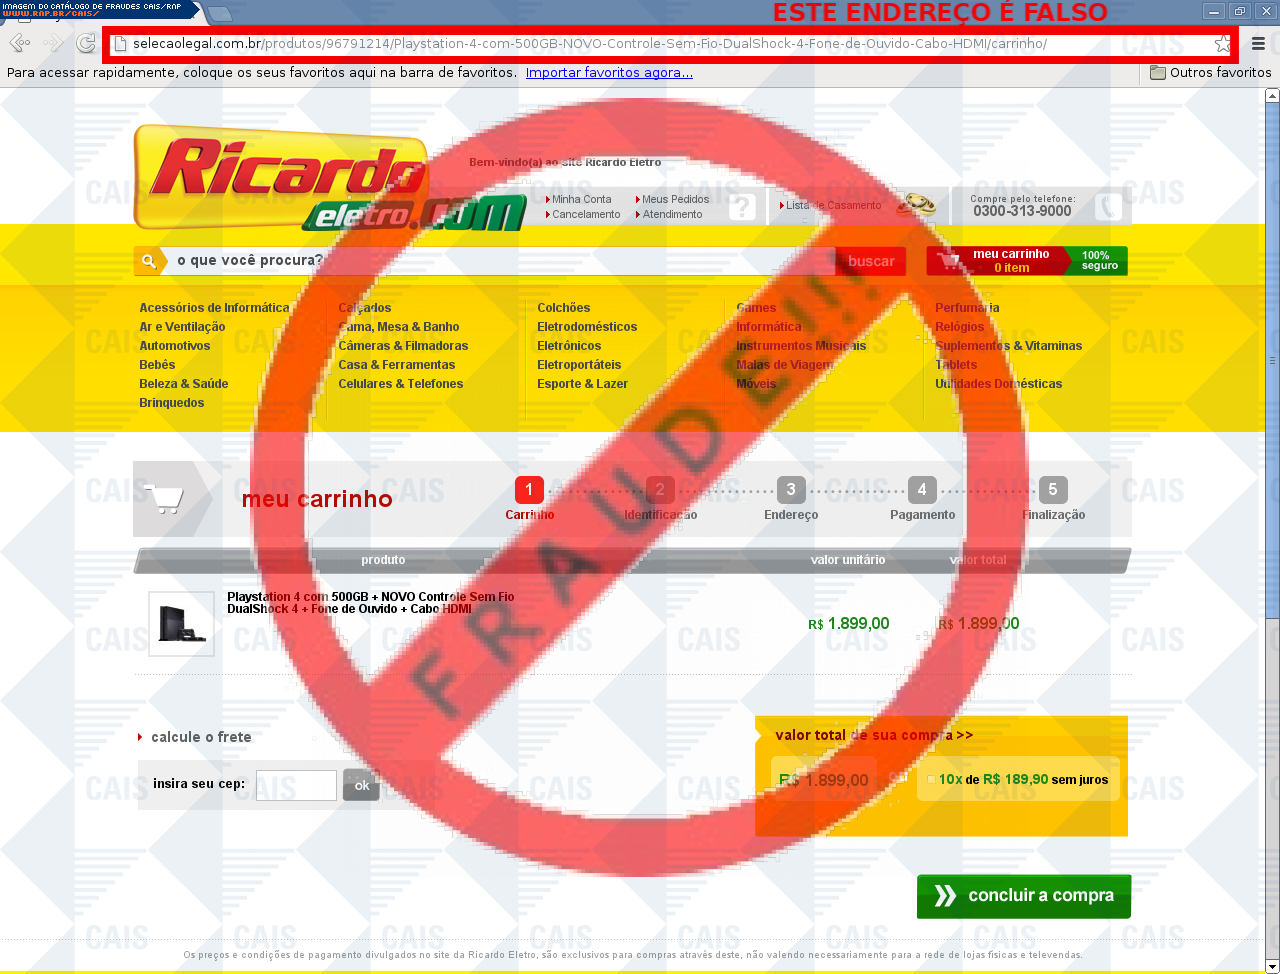Click the Minha Conta link

tap(581, 199)
